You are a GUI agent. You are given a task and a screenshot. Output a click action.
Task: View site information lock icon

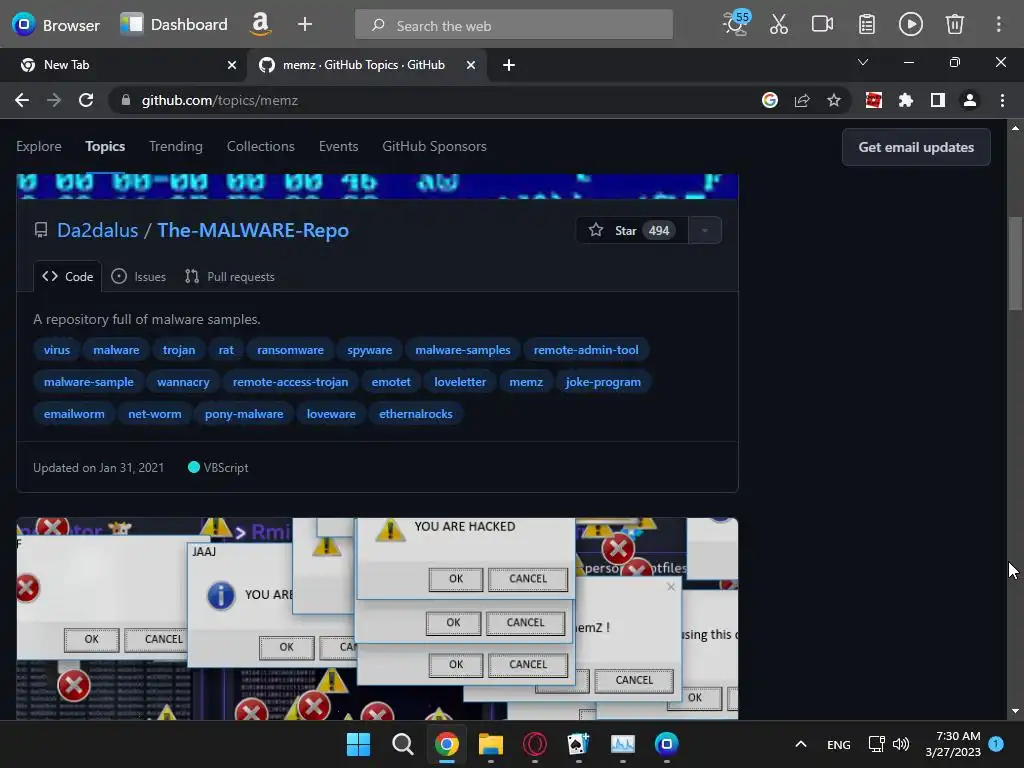126,100
